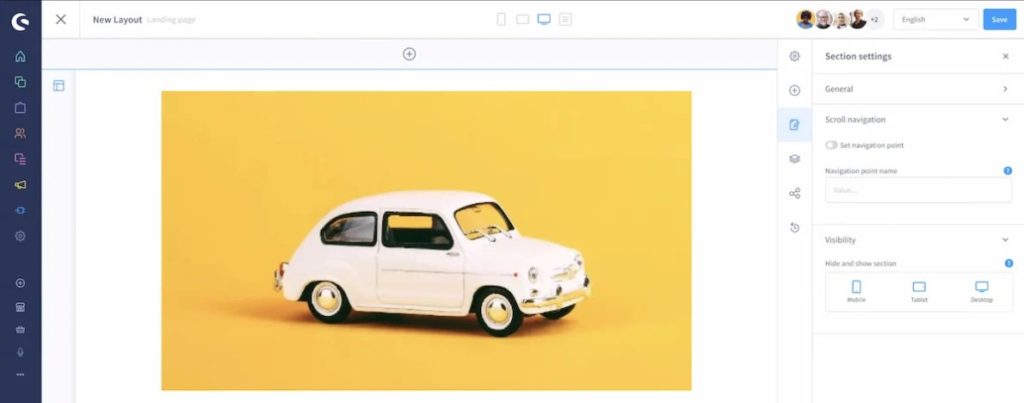Open the Marketing megaphone icon in sidebar
1024x403 pixels.
click(20, 185)
